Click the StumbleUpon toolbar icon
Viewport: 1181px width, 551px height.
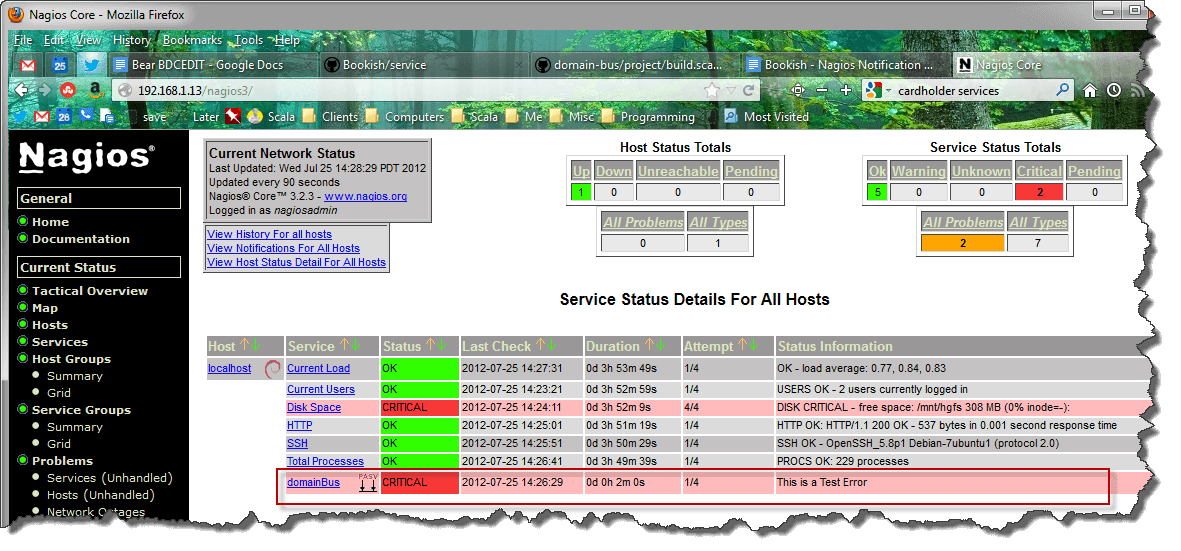[66, 91]
